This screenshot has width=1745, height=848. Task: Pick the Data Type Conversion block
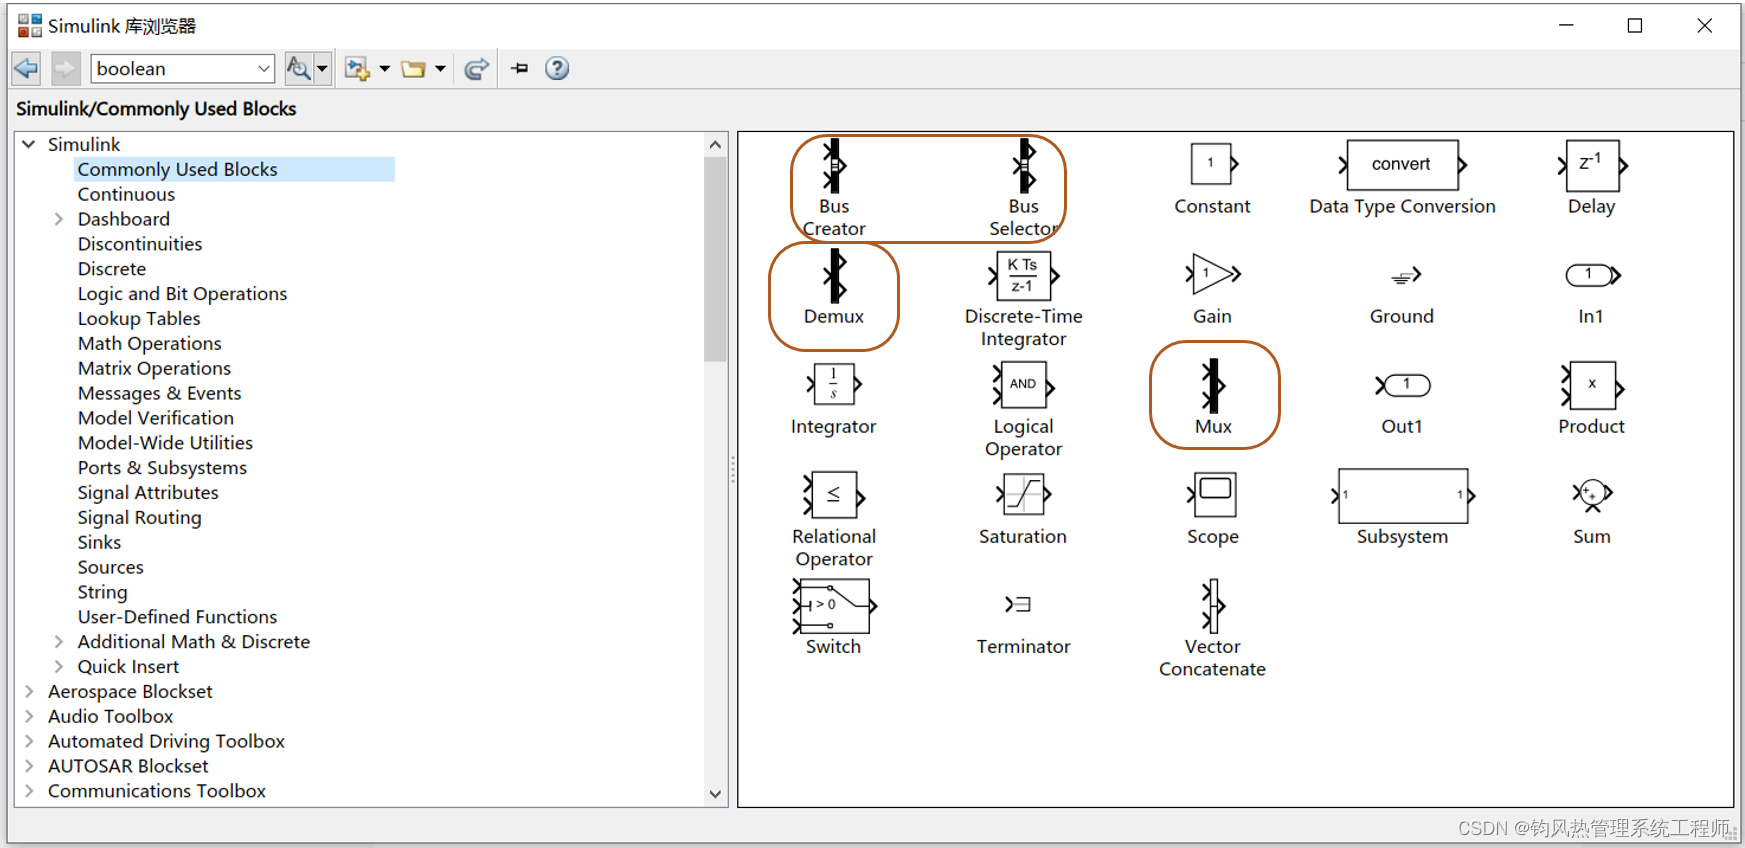1403,165
